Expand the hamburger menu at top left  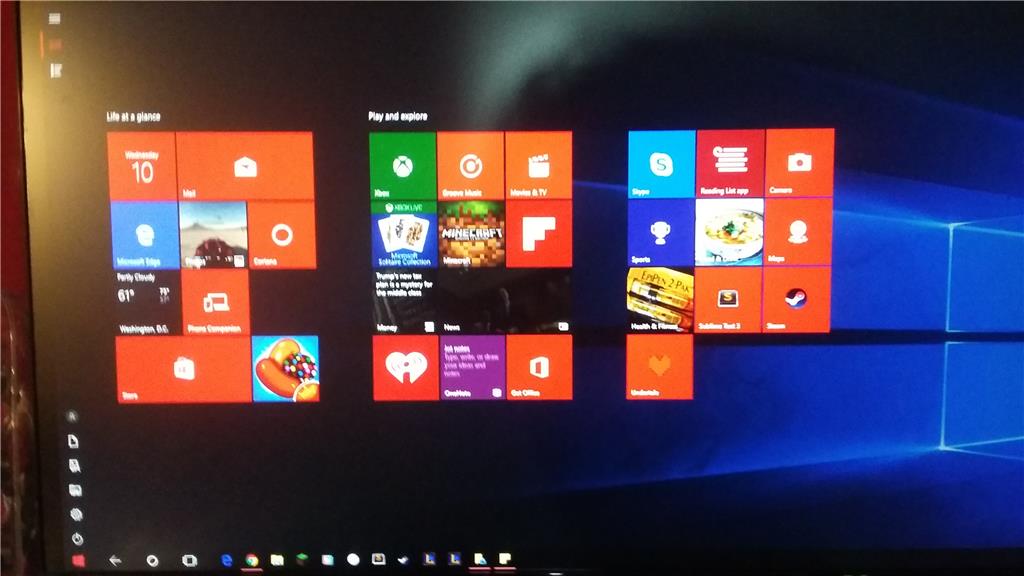55,19
